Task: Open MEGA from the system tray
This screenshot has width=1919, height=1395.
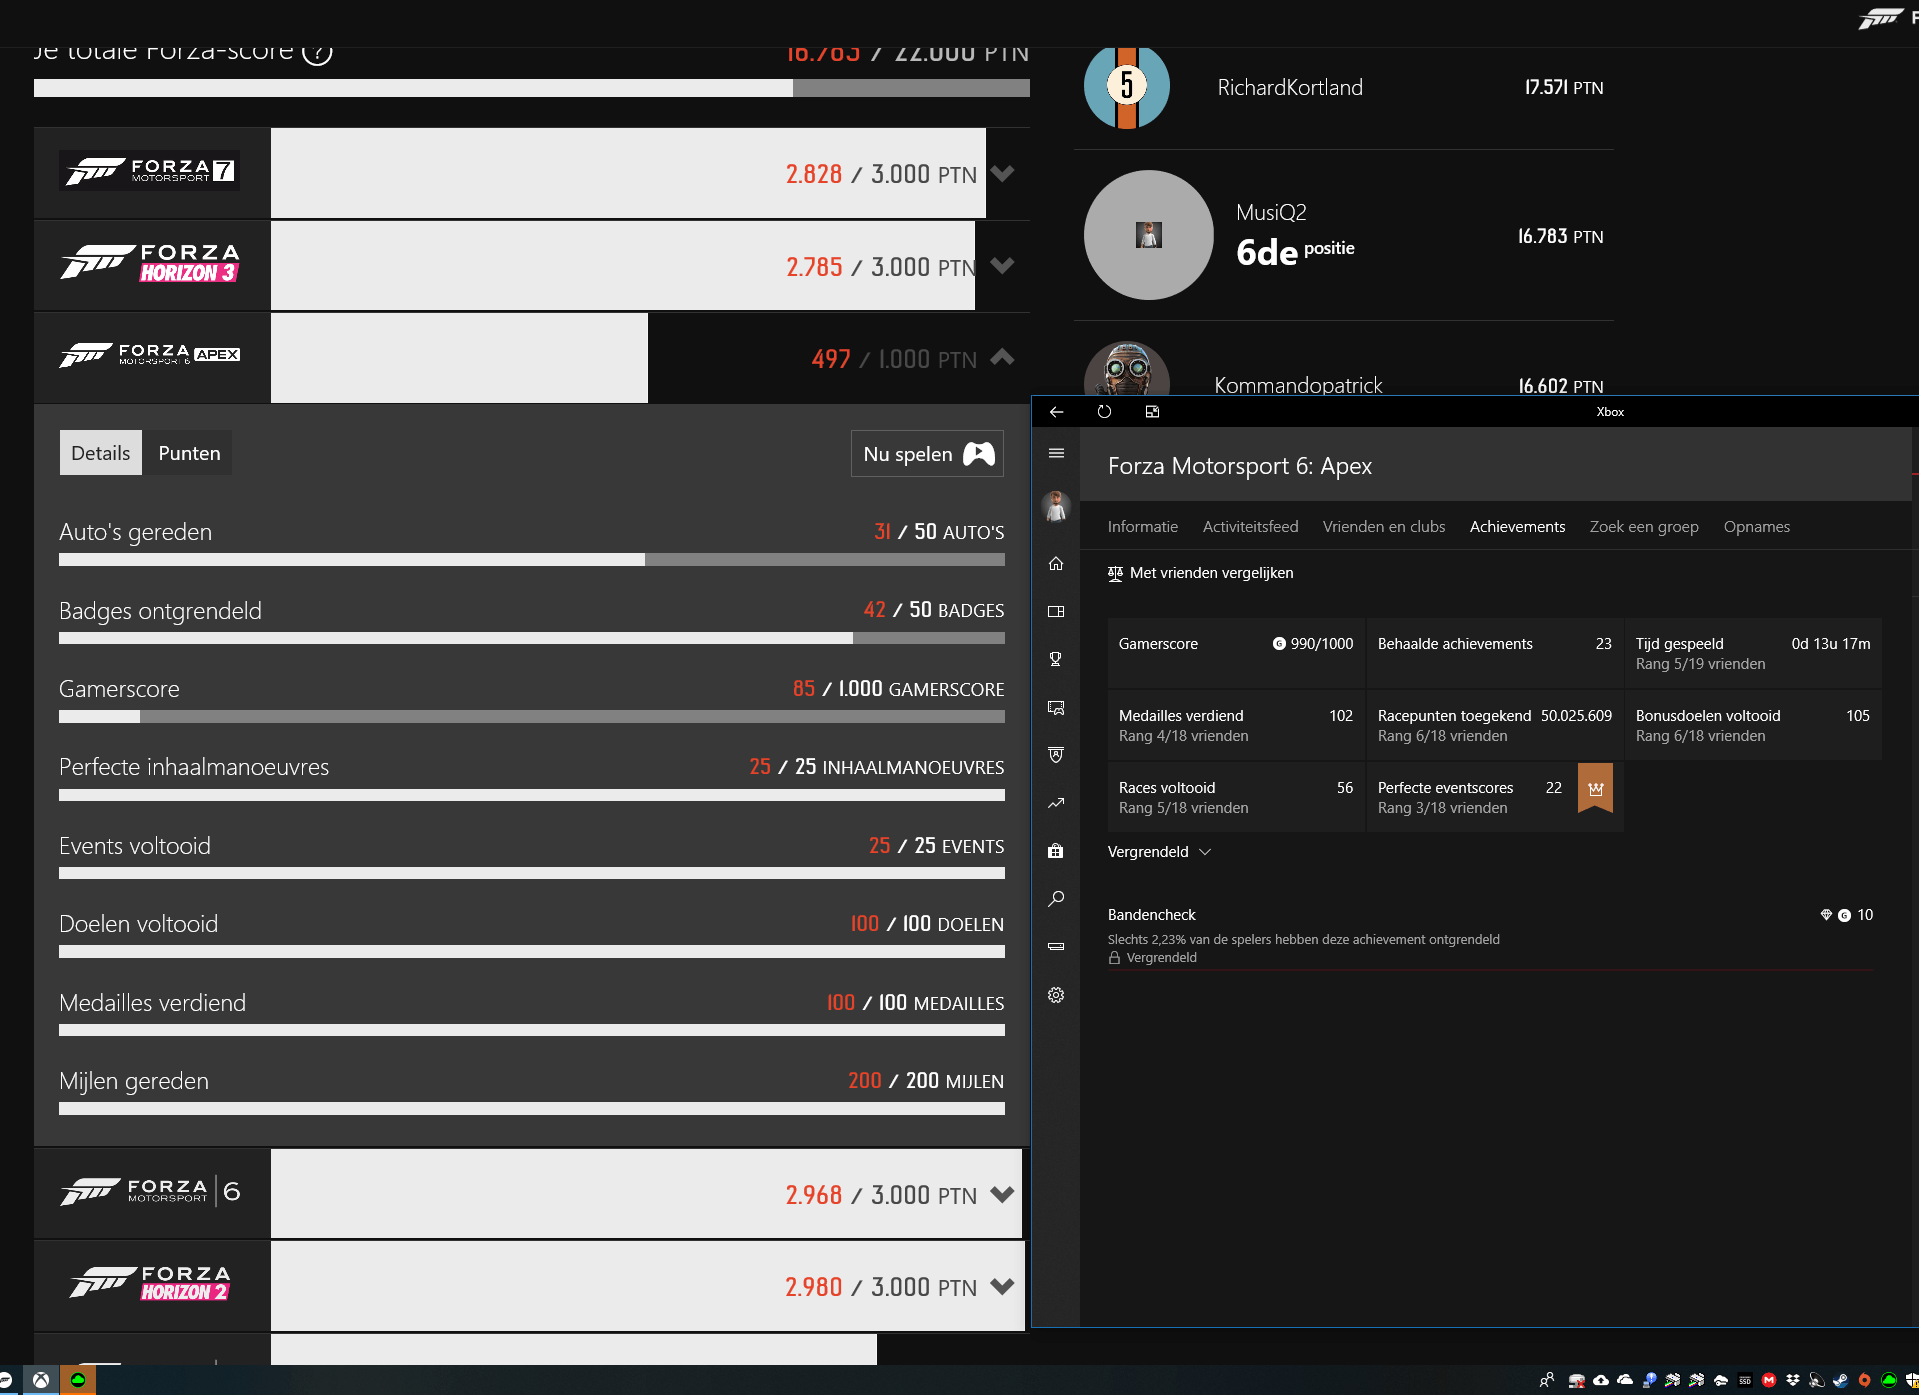Action: pos(1769,1381)
